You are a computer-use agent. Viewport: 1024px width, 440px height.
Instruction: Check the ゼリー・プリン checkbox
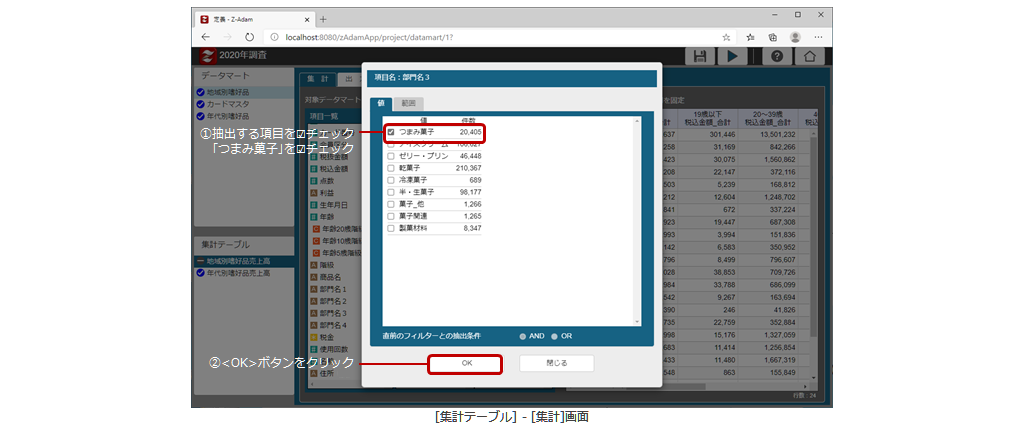pyautogui.click(x=391, y=156)
